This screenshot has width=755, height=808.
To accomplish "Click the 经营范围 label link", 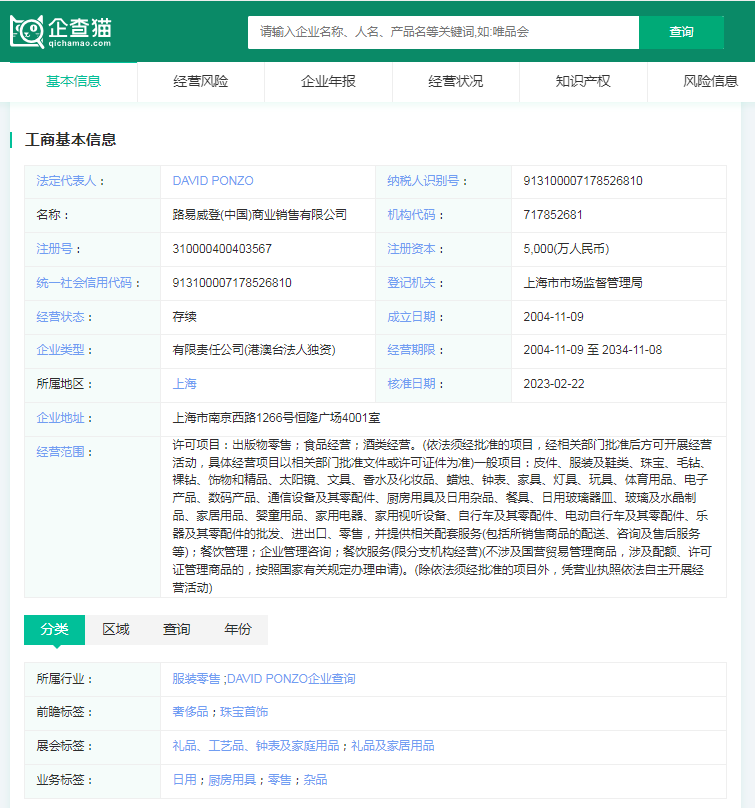I will click(60, 452).
